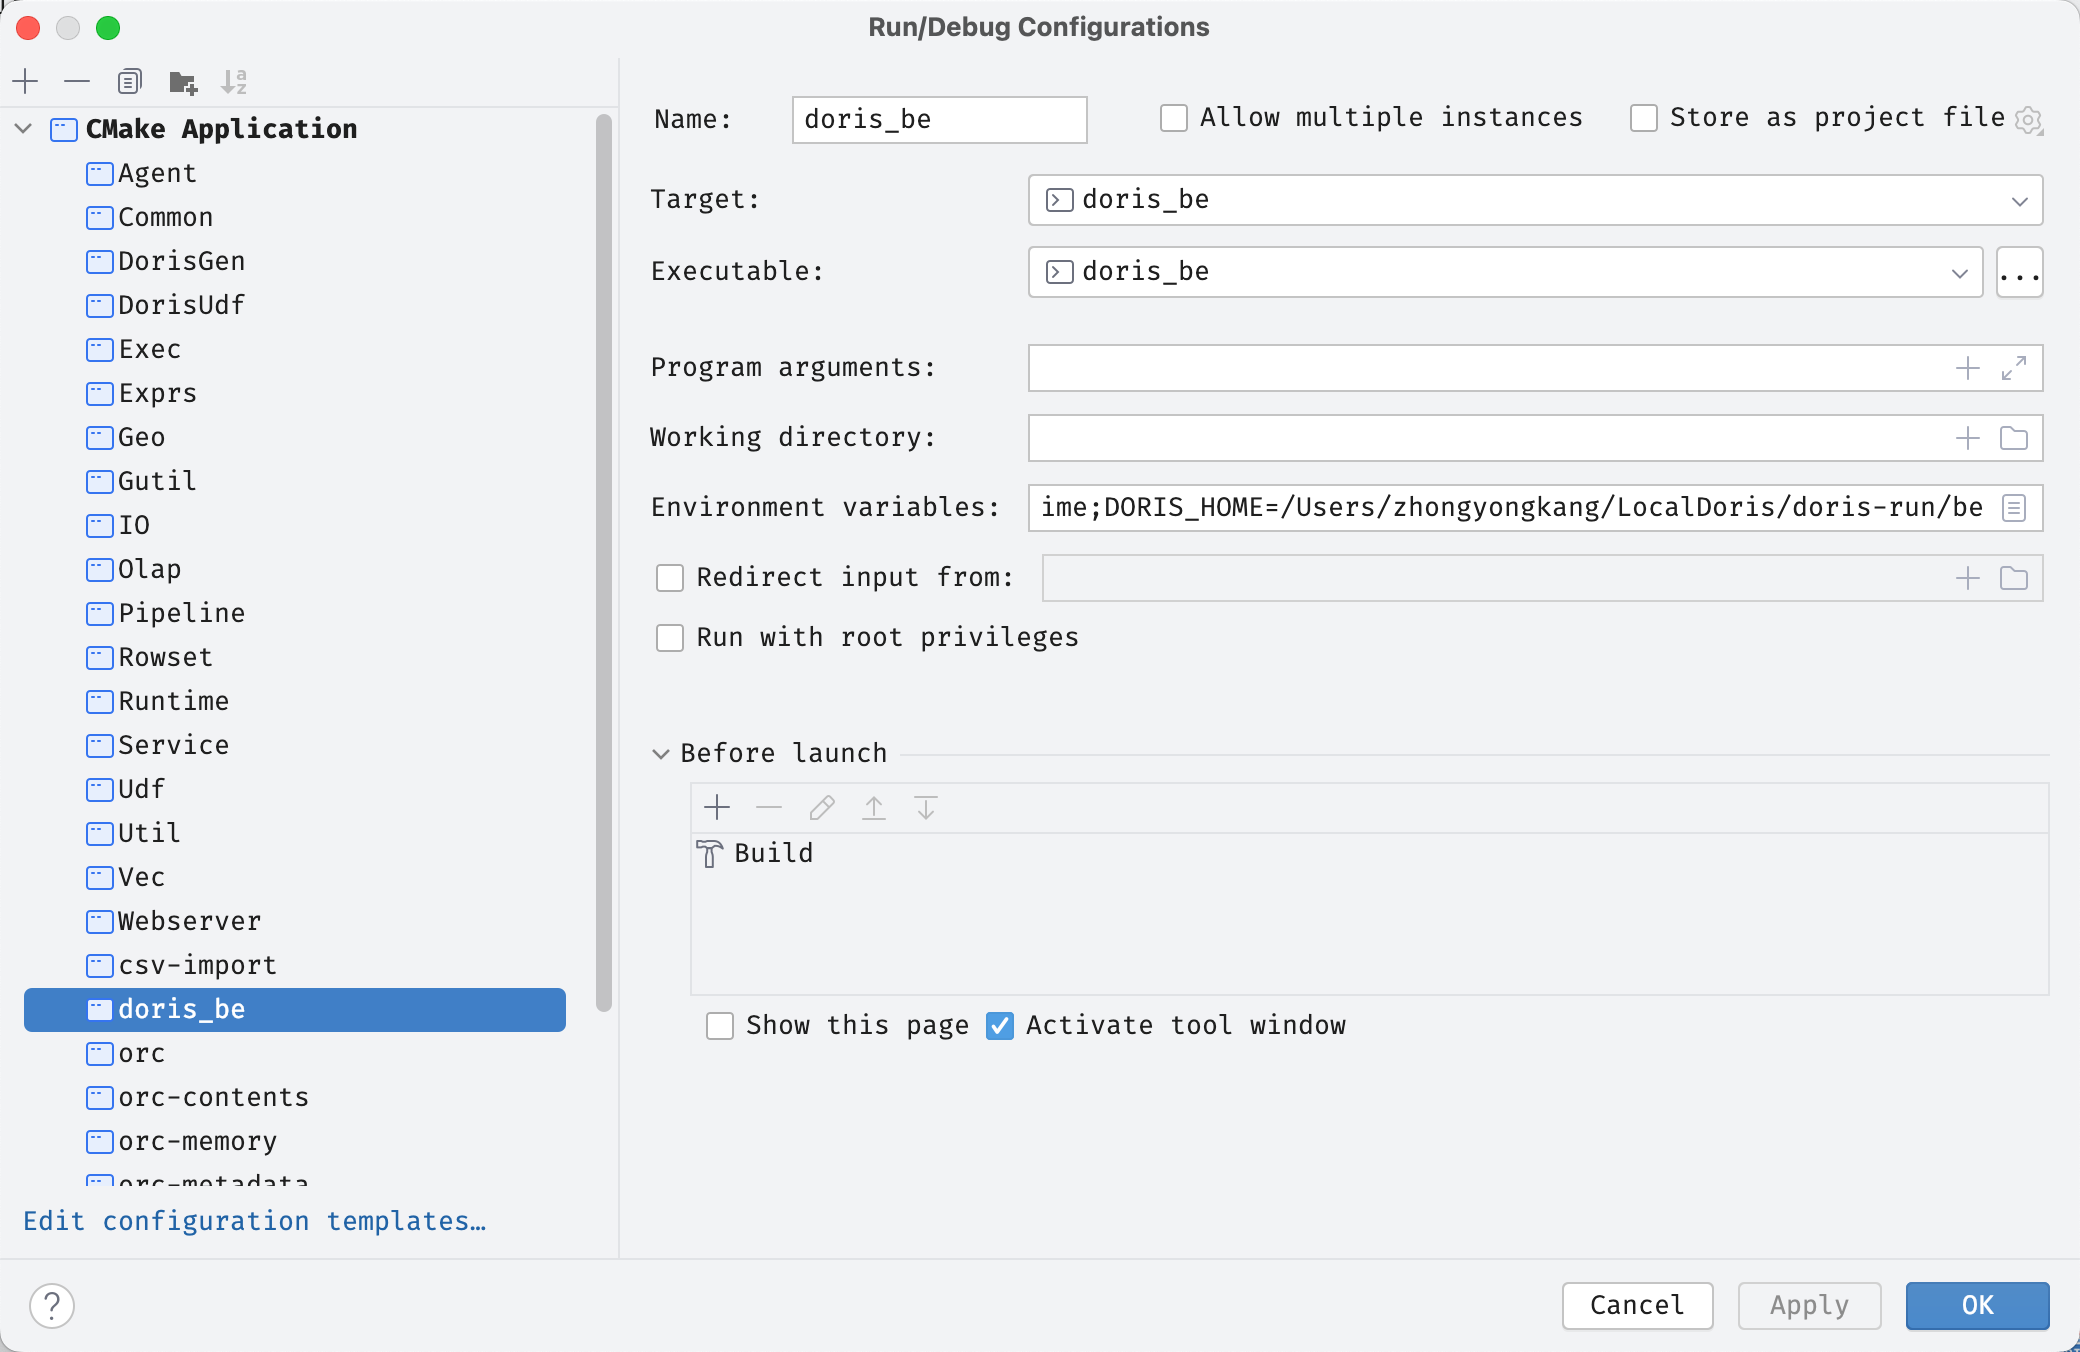Select the Webserver configuration

tap(189, 921)
